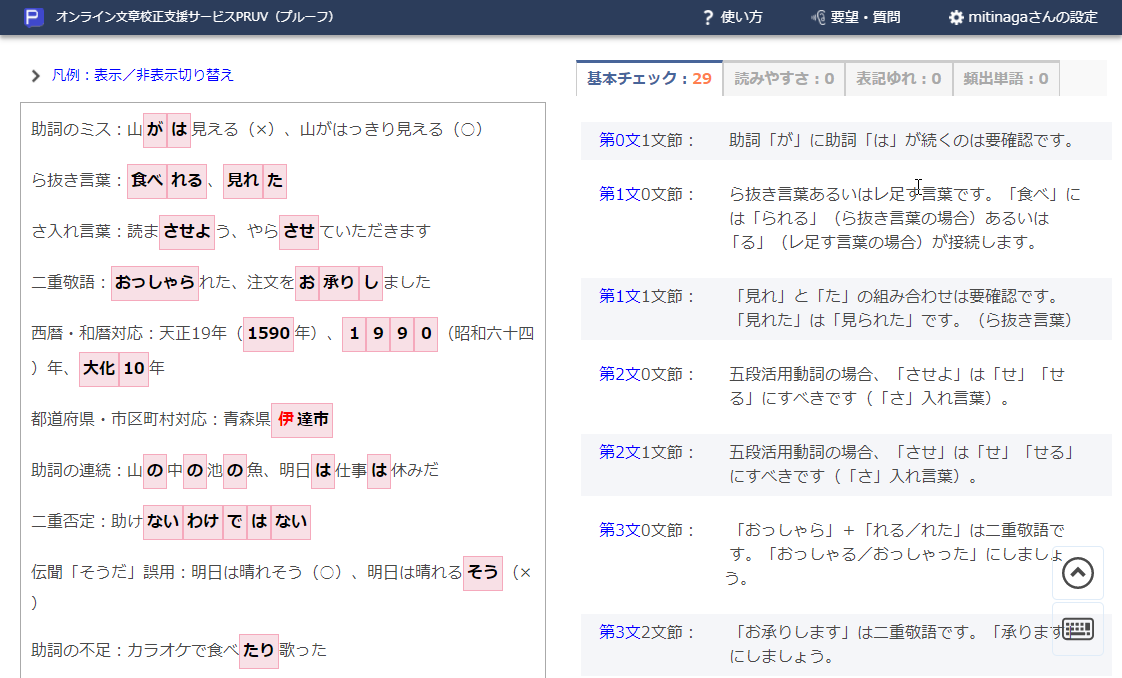This screenshot has height=678, width=1122.
Task: Click the question mark help icon
Action: tap(708, 17)
